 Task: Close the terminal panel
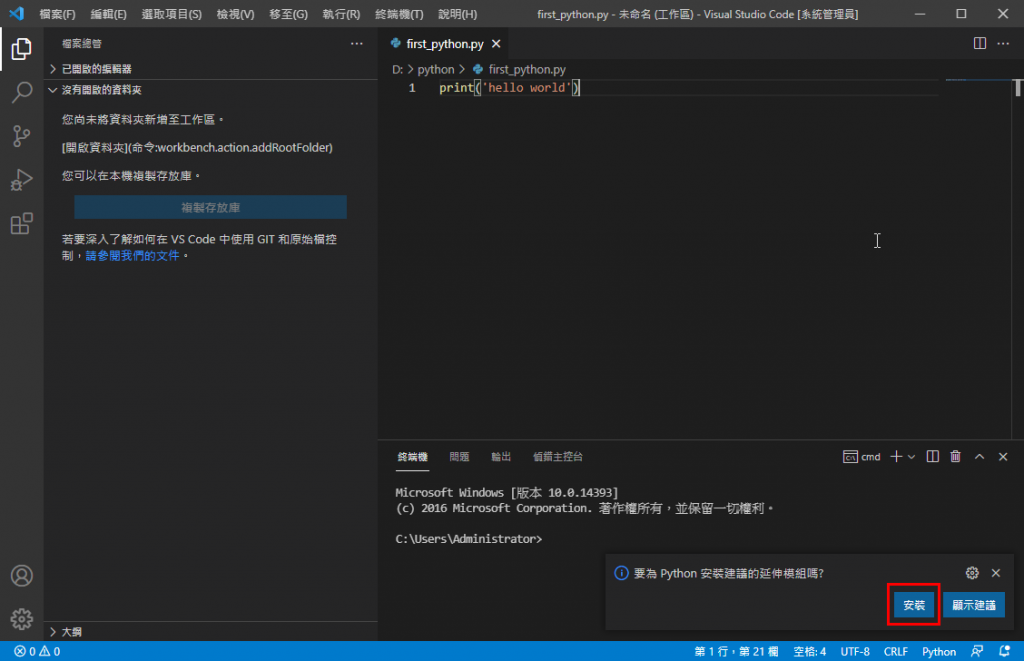point(1003,457)
